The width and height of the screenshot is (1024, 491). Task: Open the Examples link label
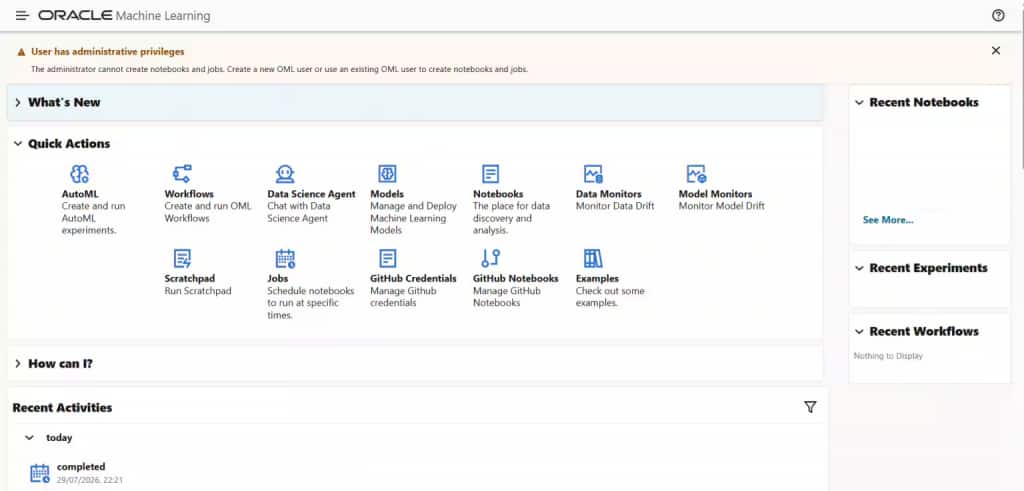[x=597, y=278]
